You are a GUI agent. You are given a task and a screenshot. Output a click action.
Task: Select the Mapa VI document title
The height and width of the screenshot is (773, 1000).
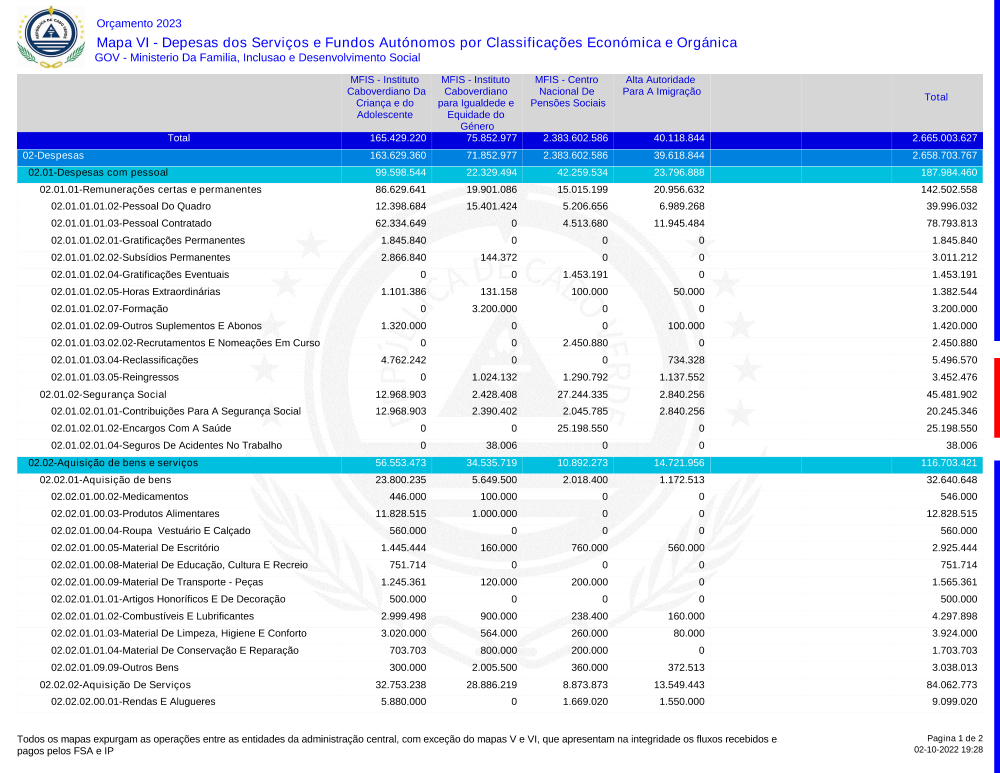pyautogui.click(x=416, y=42)
